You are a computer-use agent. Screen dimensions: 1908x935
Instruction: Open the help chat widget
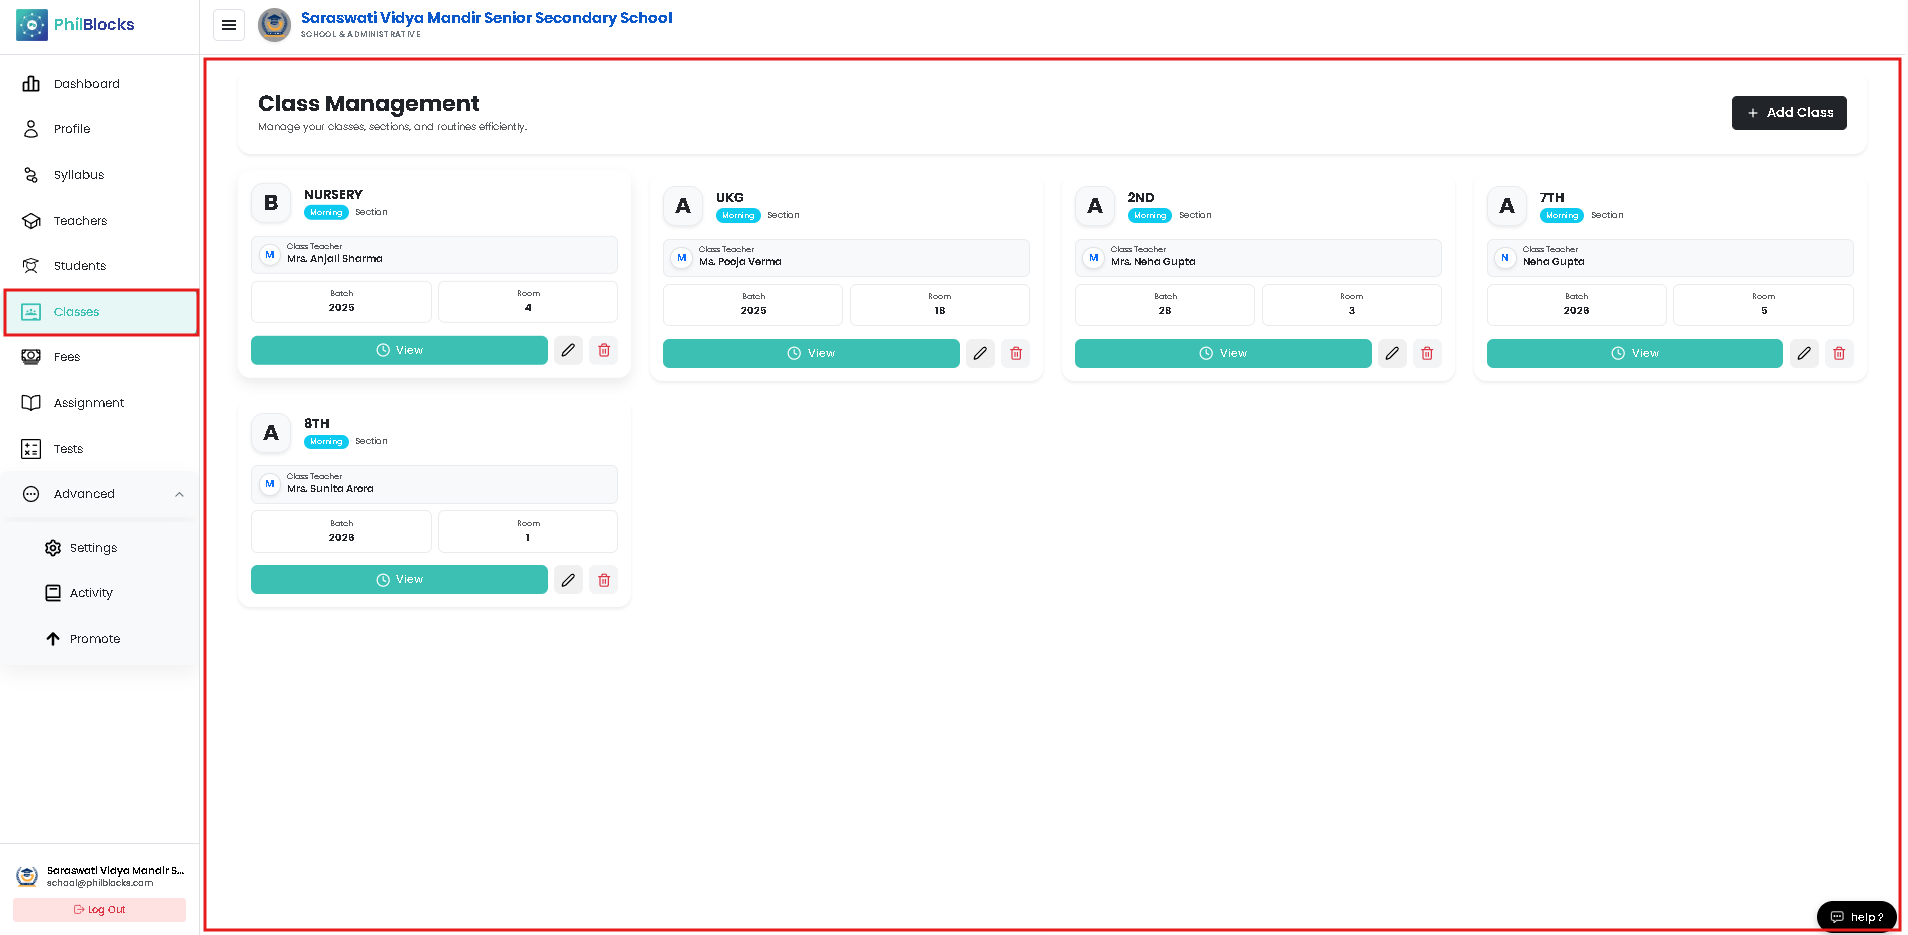pos(1857,917)
